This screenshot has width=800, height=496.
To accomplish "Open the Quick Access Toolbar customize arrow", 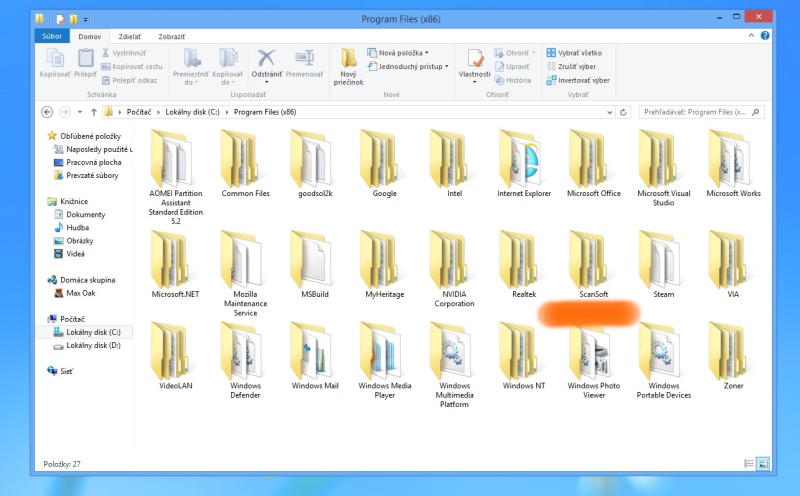I will pyautogui.click(x=86, y=19).
